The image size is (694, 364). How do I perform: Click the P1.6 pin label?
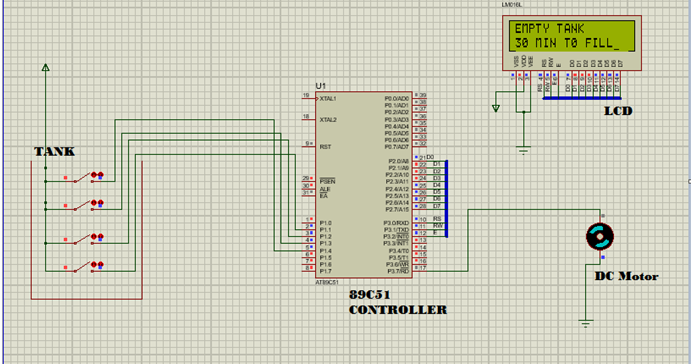click(x=325, y=264)
